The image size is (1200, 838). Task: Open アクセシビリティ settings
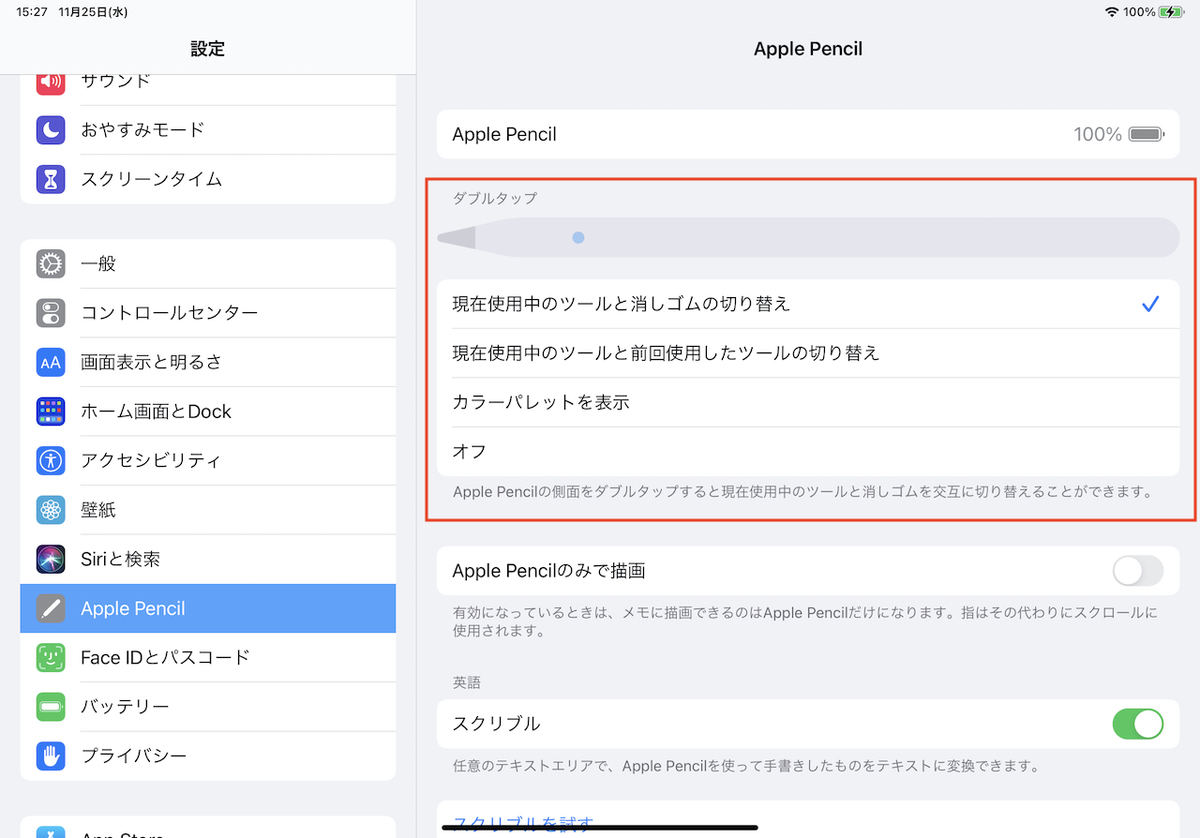point(208,460)
